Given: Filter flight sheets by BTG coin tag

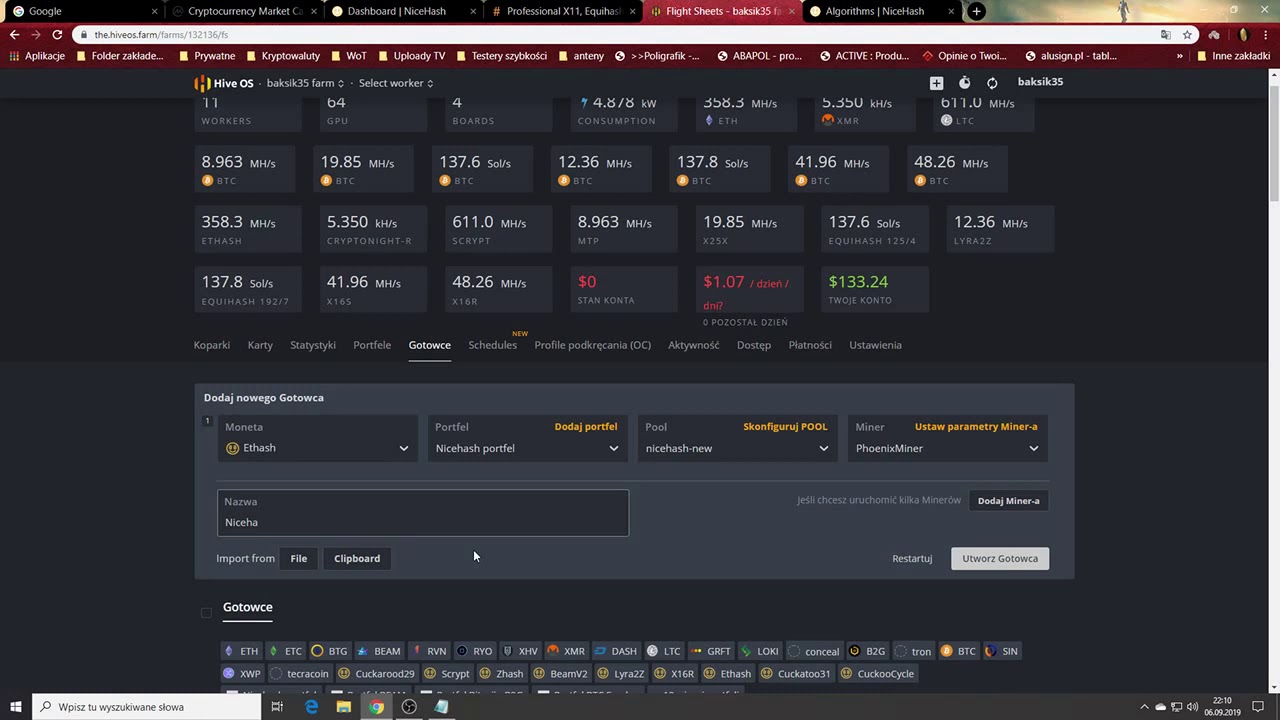Looking at the screenshot, I should coord(329,651).
